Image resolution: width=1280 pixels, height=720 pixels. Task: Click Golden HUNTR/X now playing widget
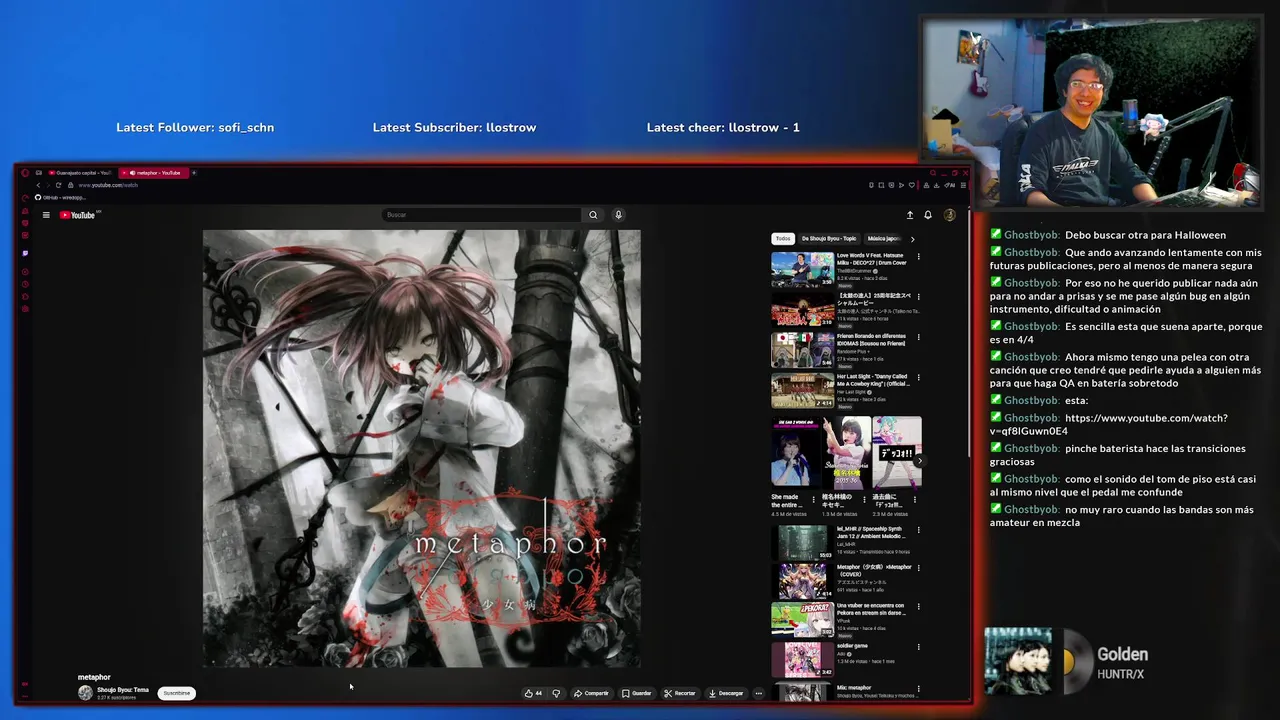point(1069,661)
